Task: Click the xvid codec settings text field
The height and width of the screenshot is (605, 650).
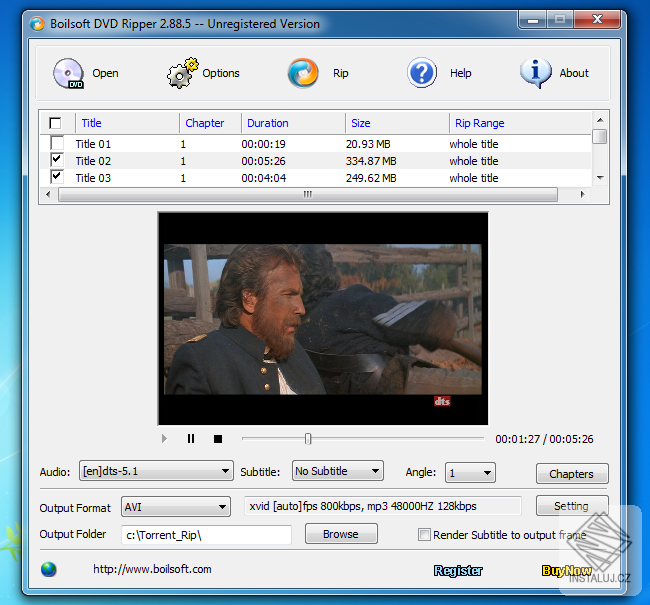Action: [x=383, y=506]
